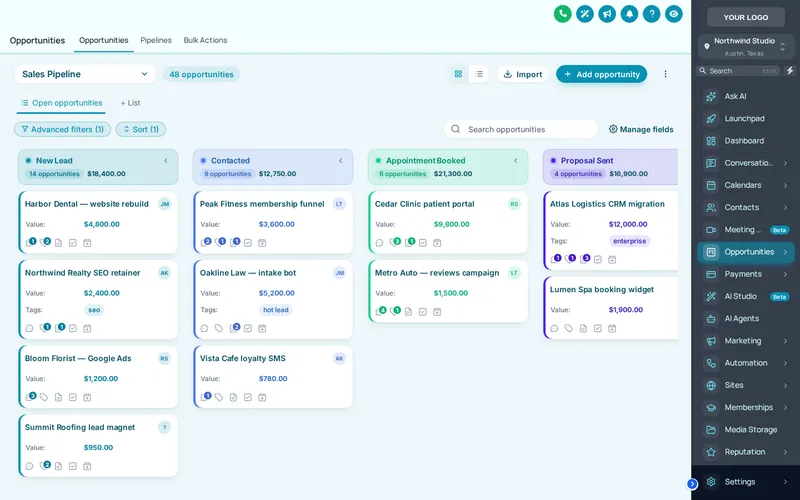Screen dimensions: 800x500
Task: Switch to board grid view
Action: (458, 74)
